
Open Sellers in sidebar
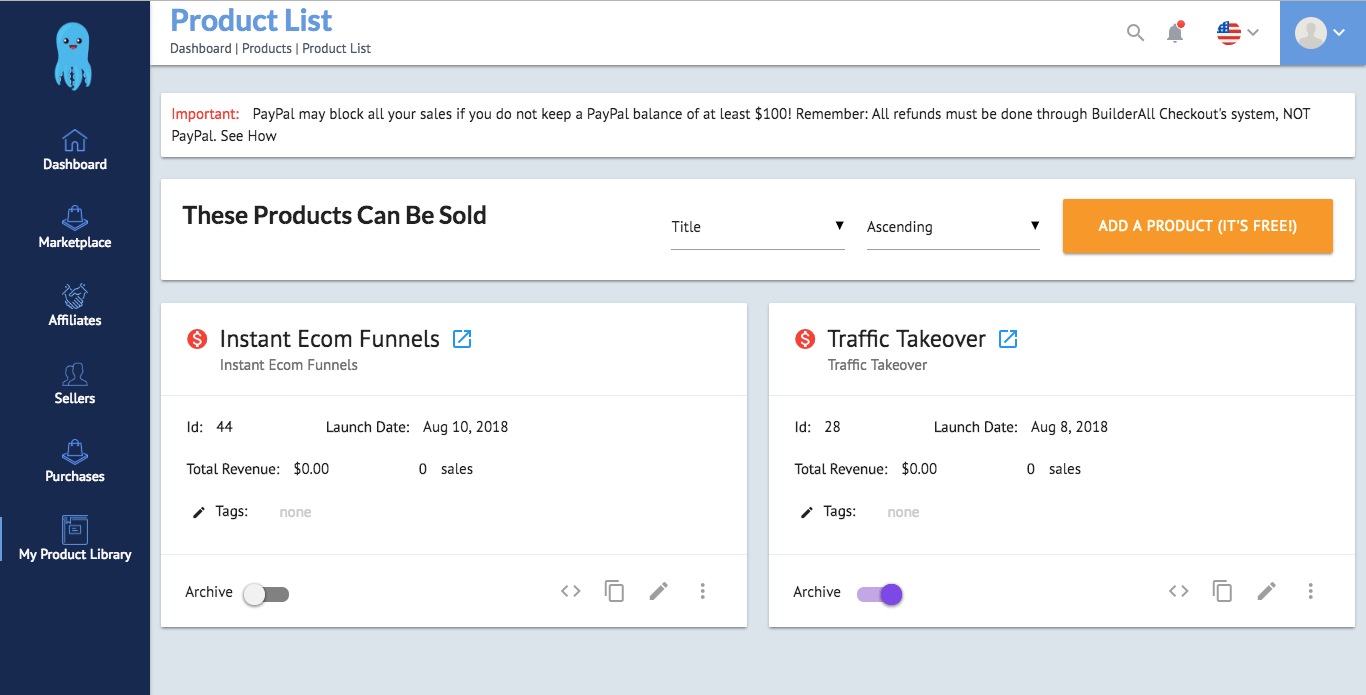click(x=75, y=384)
